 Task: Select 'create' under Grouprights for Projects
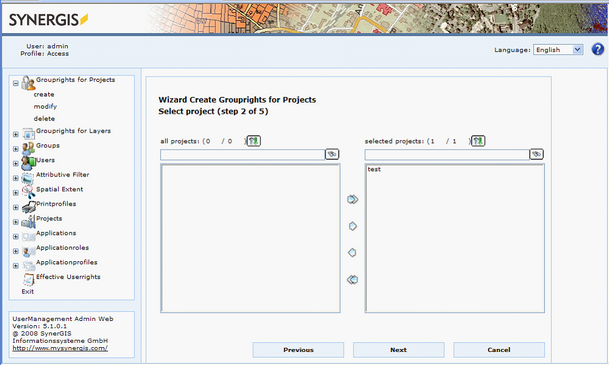(x=44, y=94)
